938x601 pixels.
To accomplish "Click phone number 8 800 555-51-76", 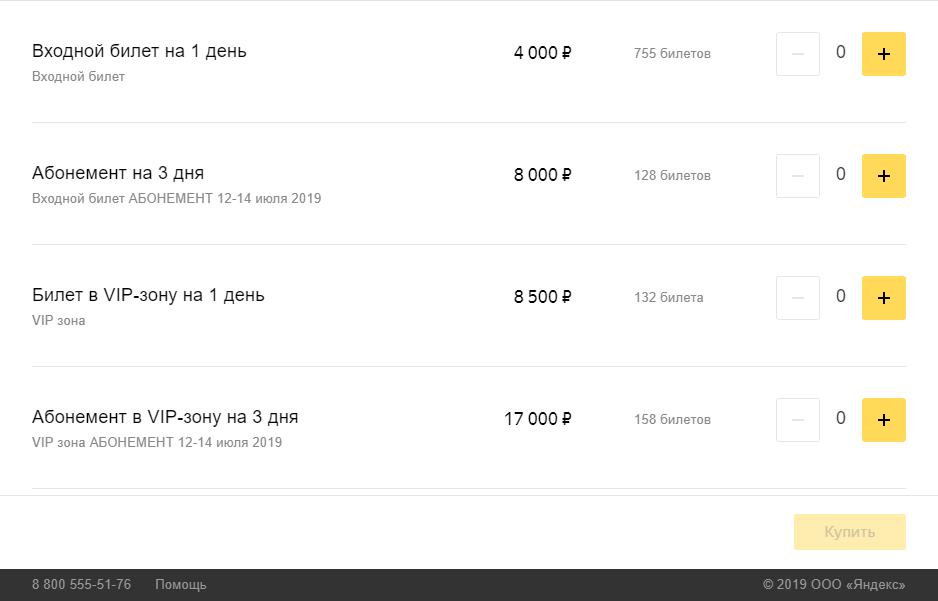I will (81, 585).
